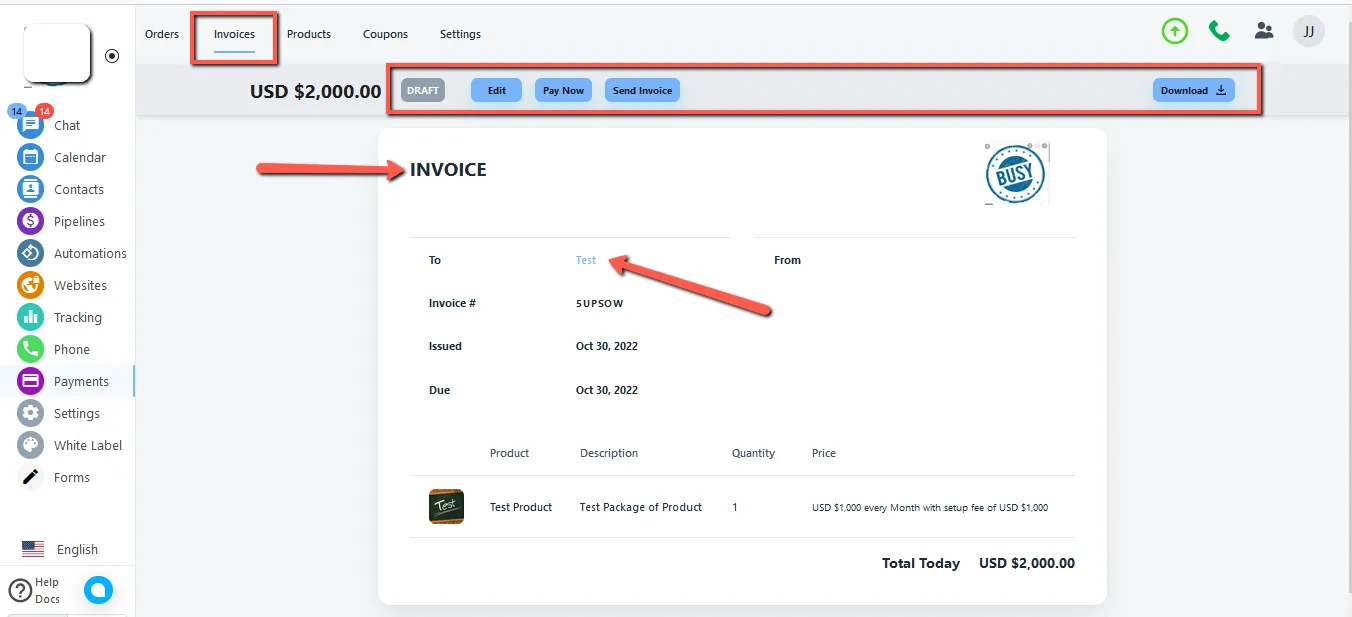Click the Edit invoice button
This screenshot has width=1352, height=617.
point(496,90)
